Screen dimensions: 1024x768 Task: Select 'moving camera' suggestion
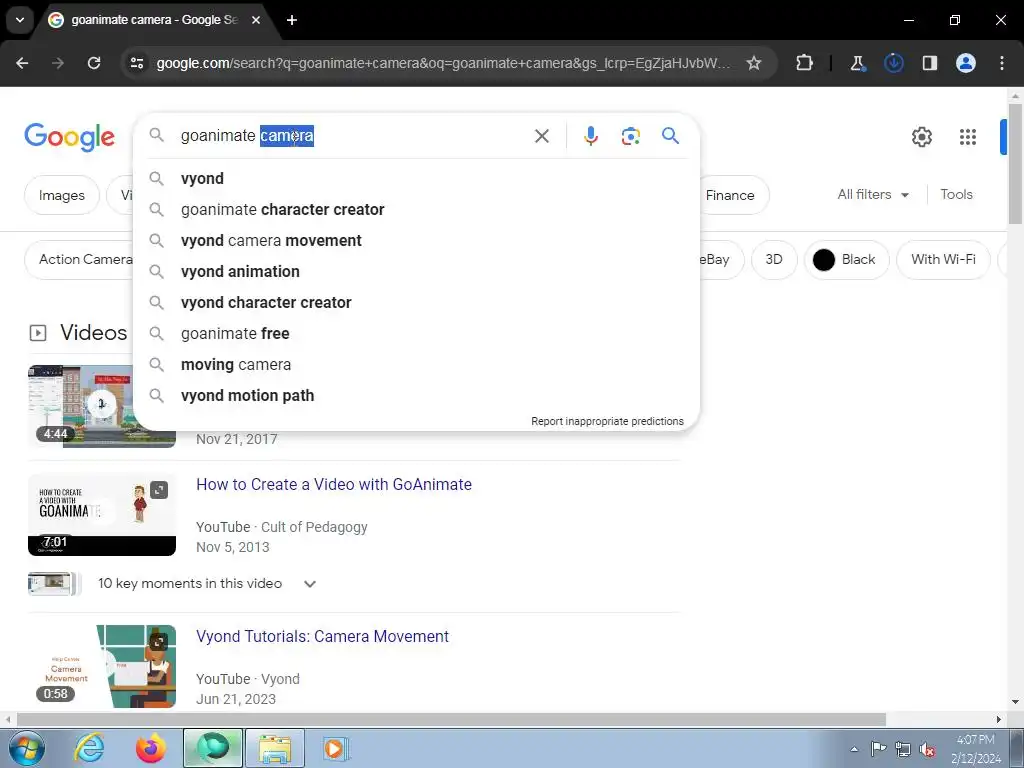coord(416,364)
